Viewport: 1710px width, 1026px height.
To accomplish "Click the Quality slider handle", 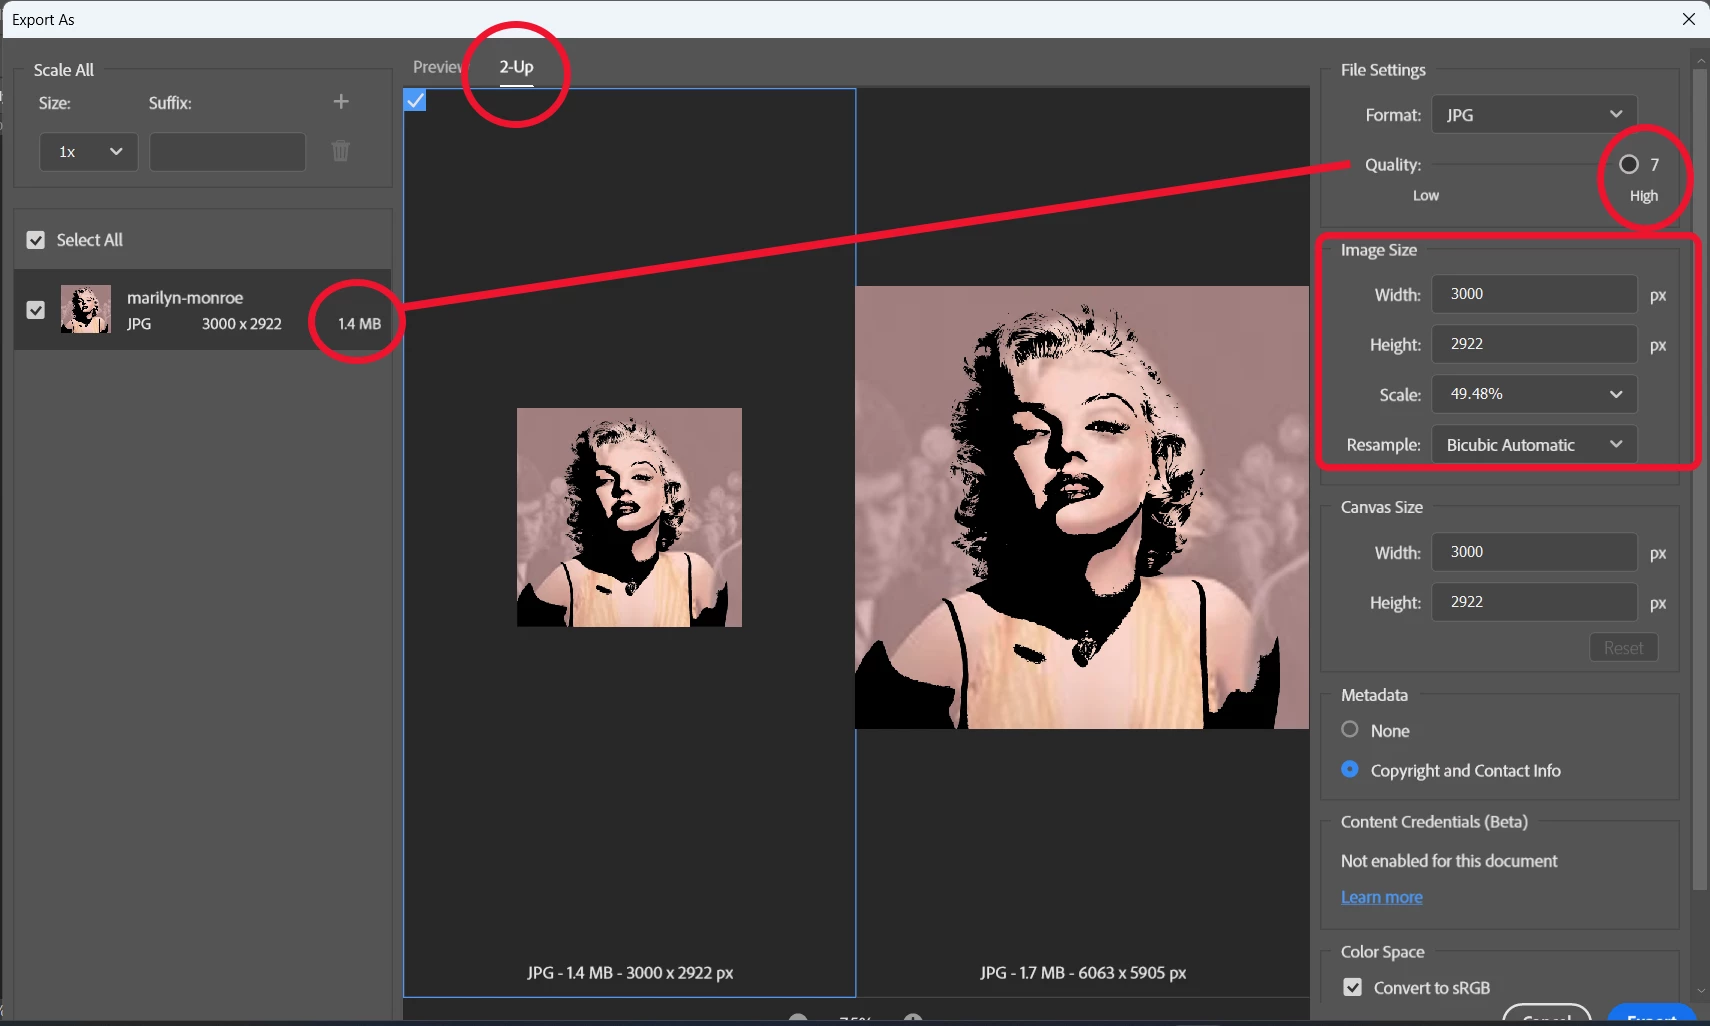I will tap(1629, 164).
